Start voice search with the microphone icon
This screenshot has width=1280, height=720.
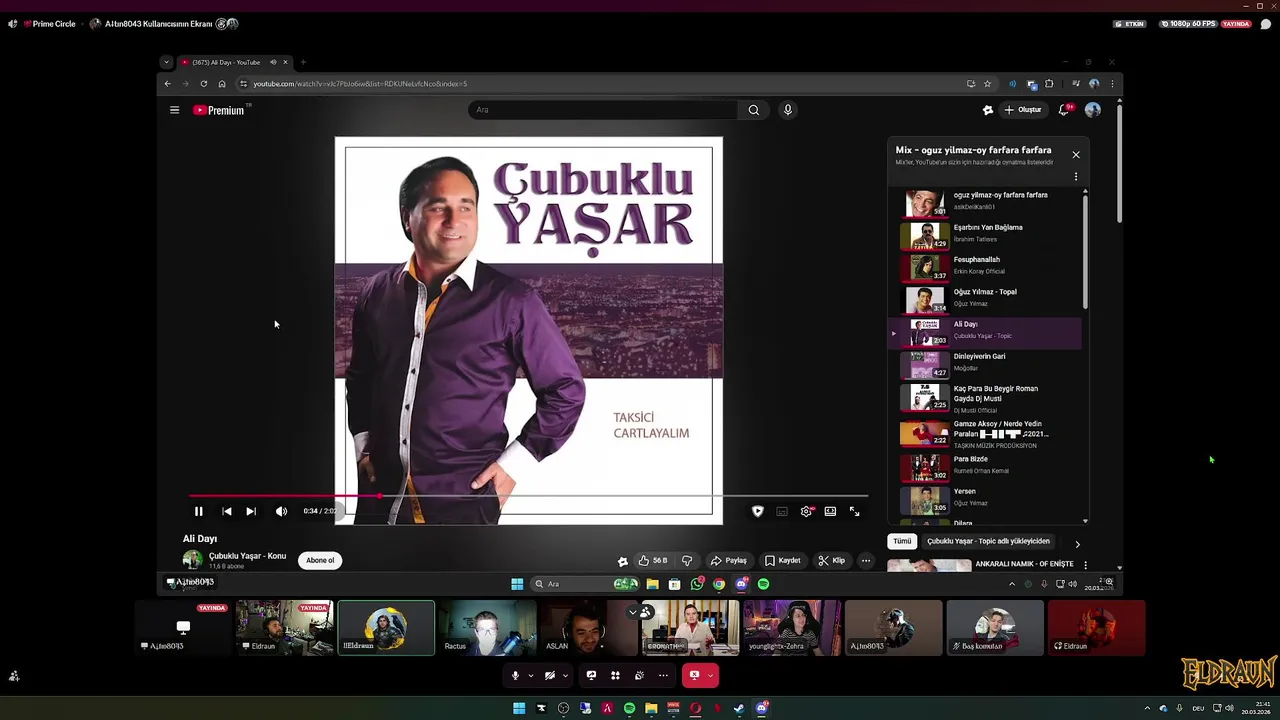(788, 110)
